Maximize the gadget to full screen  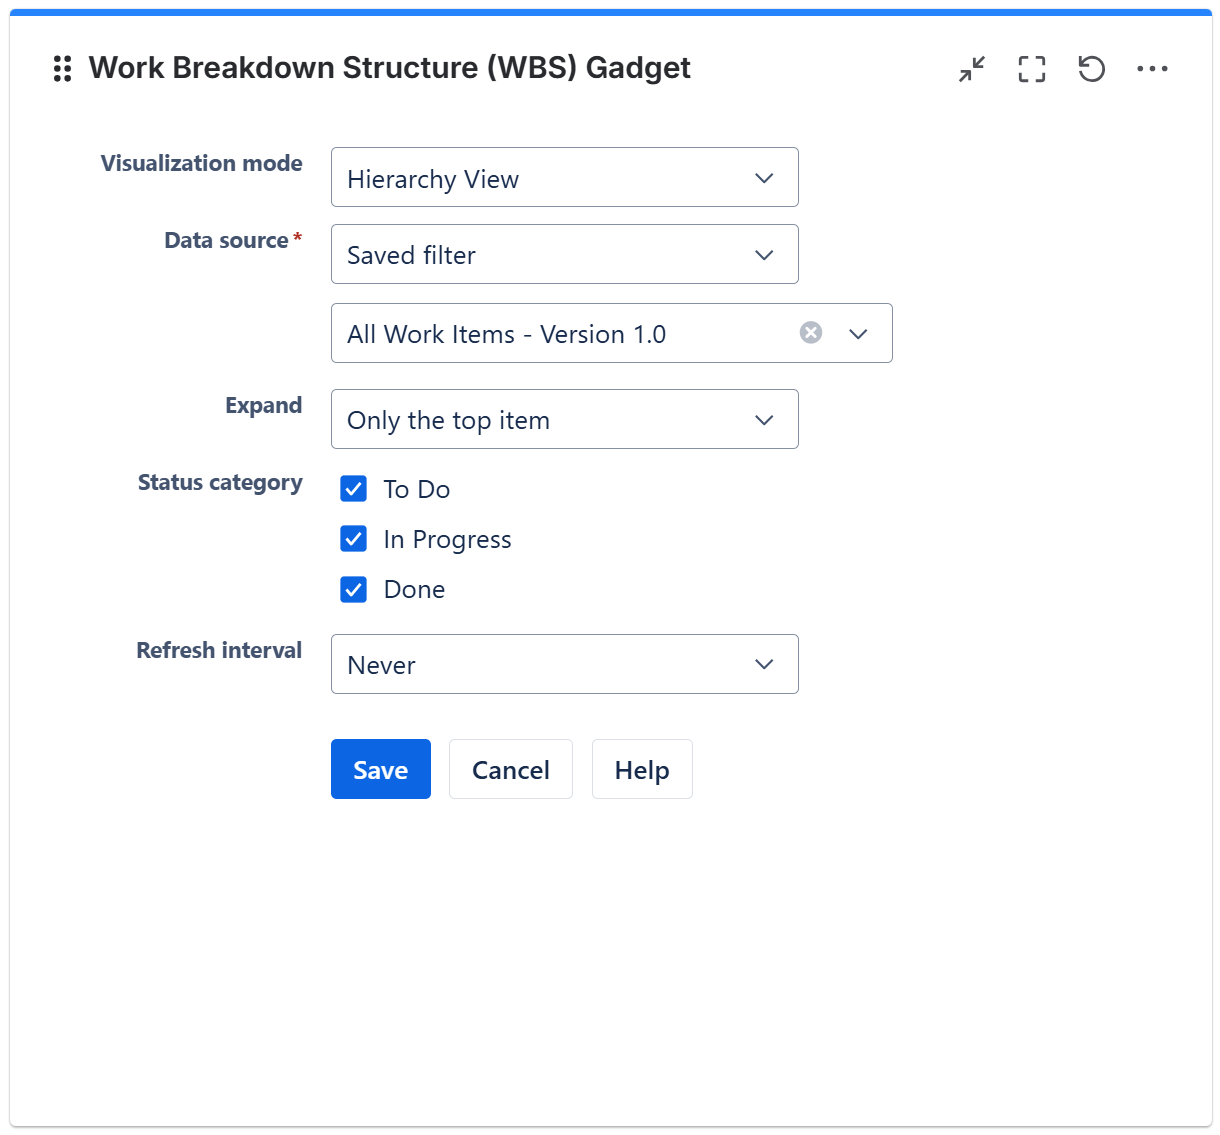tap(1032, 69)
